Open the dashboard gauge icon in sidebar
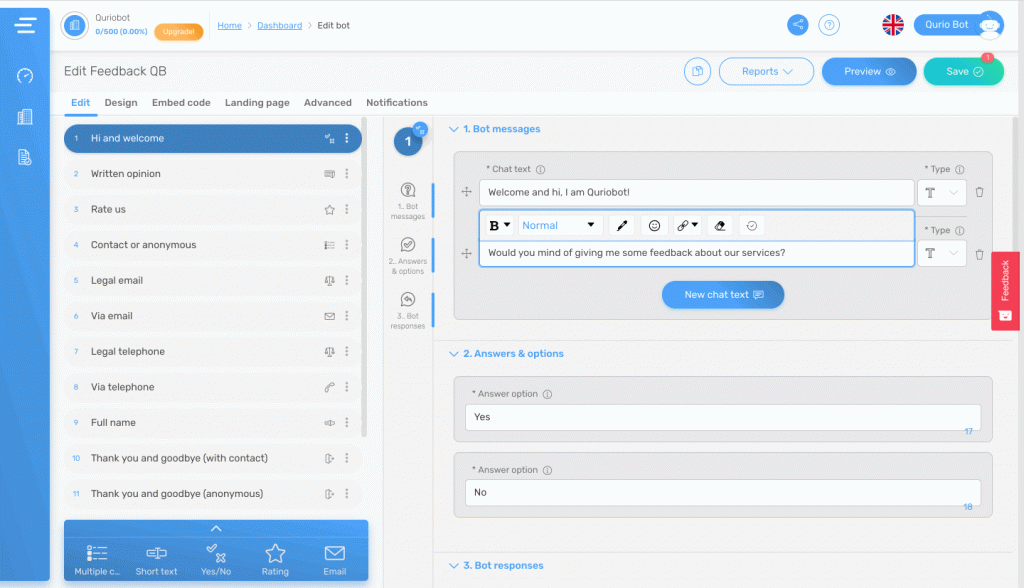Screen dimensions: 1024x588 pos(25,76)
